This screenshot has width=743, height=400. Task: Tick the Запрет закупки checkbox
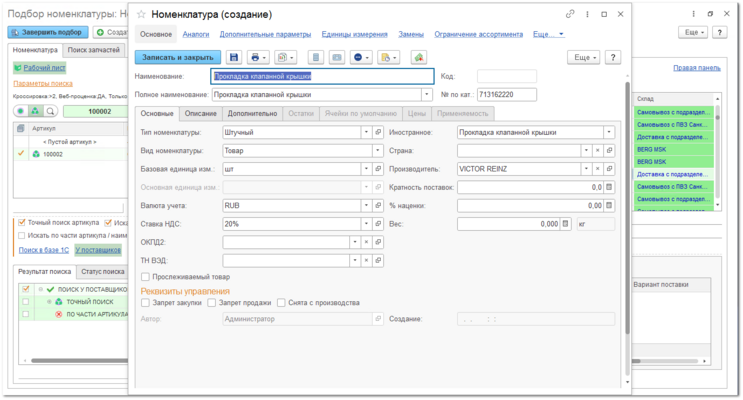coord(145,302)
